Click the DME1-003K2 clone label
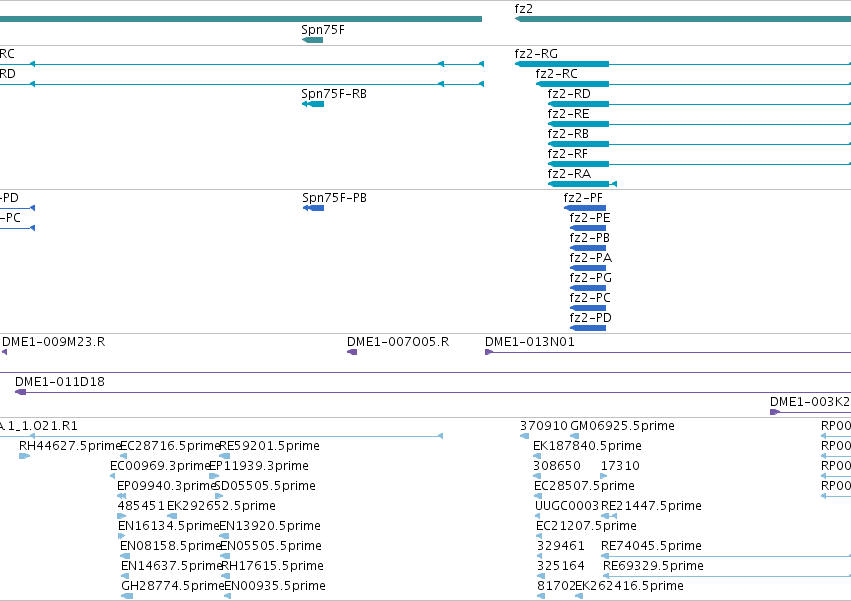This screenshot has height=601, width=851. [810, 402]
